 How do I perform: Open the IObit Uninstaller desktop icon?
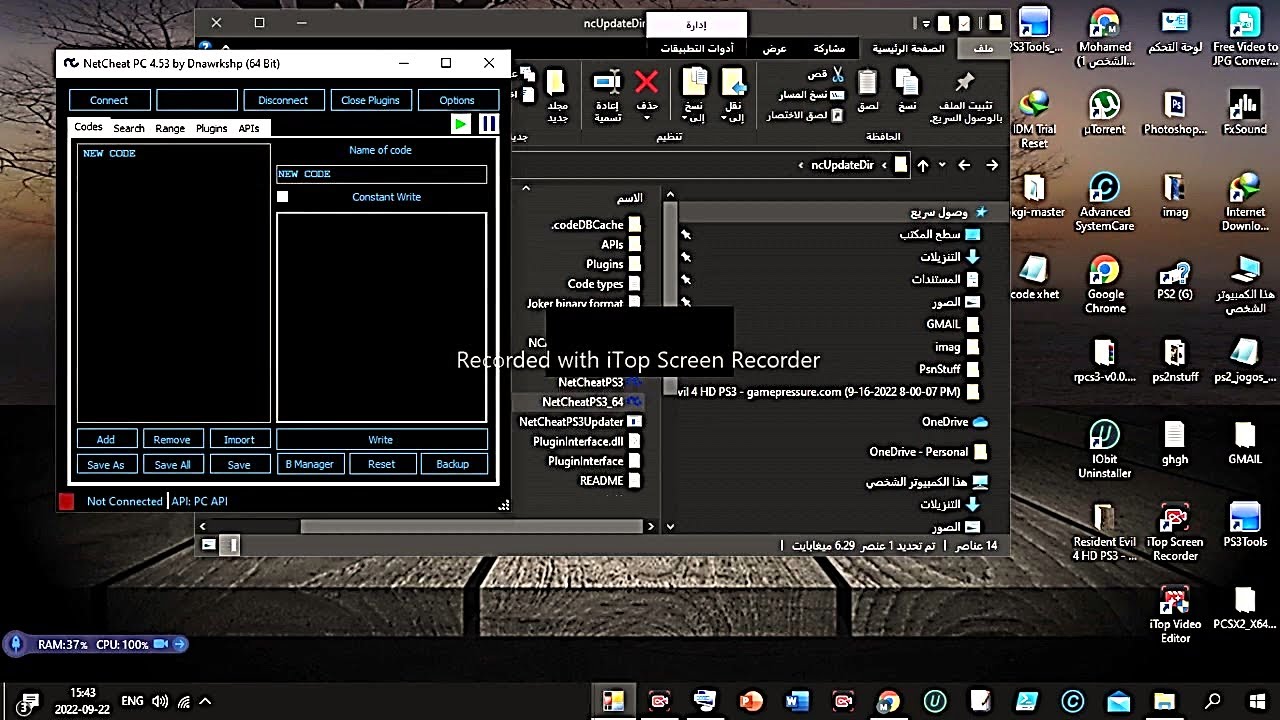[1104, 449]
